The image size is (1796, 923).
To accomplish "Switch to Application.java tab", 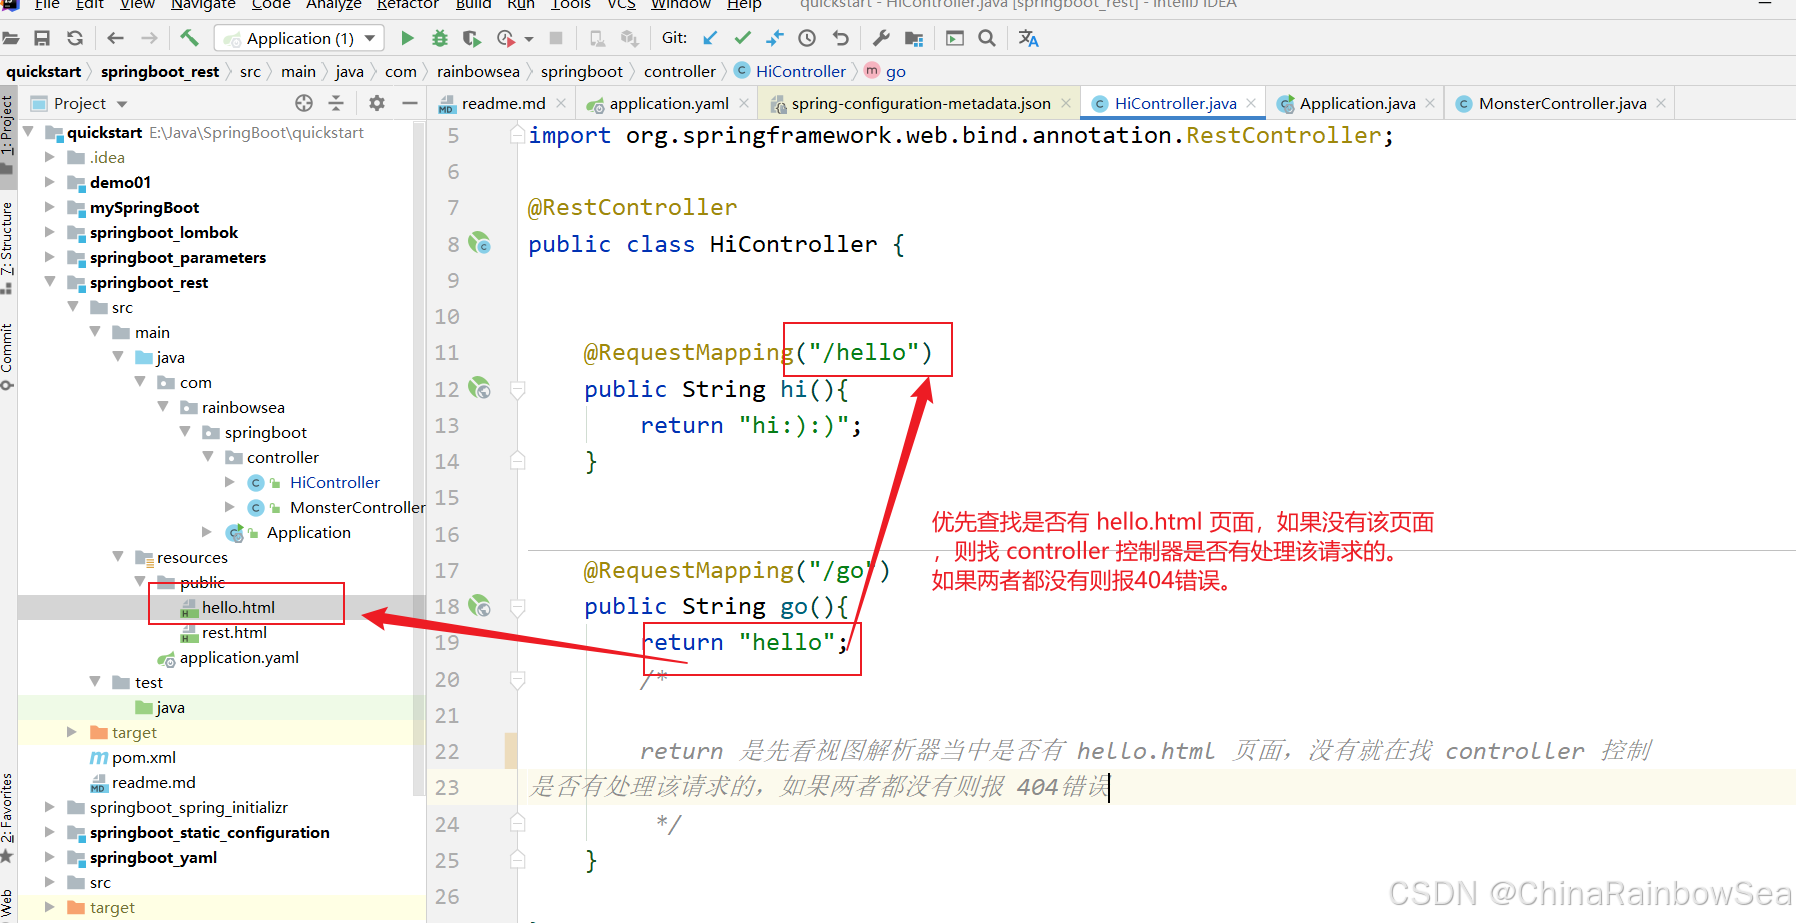I will (x=1357, y=103).
